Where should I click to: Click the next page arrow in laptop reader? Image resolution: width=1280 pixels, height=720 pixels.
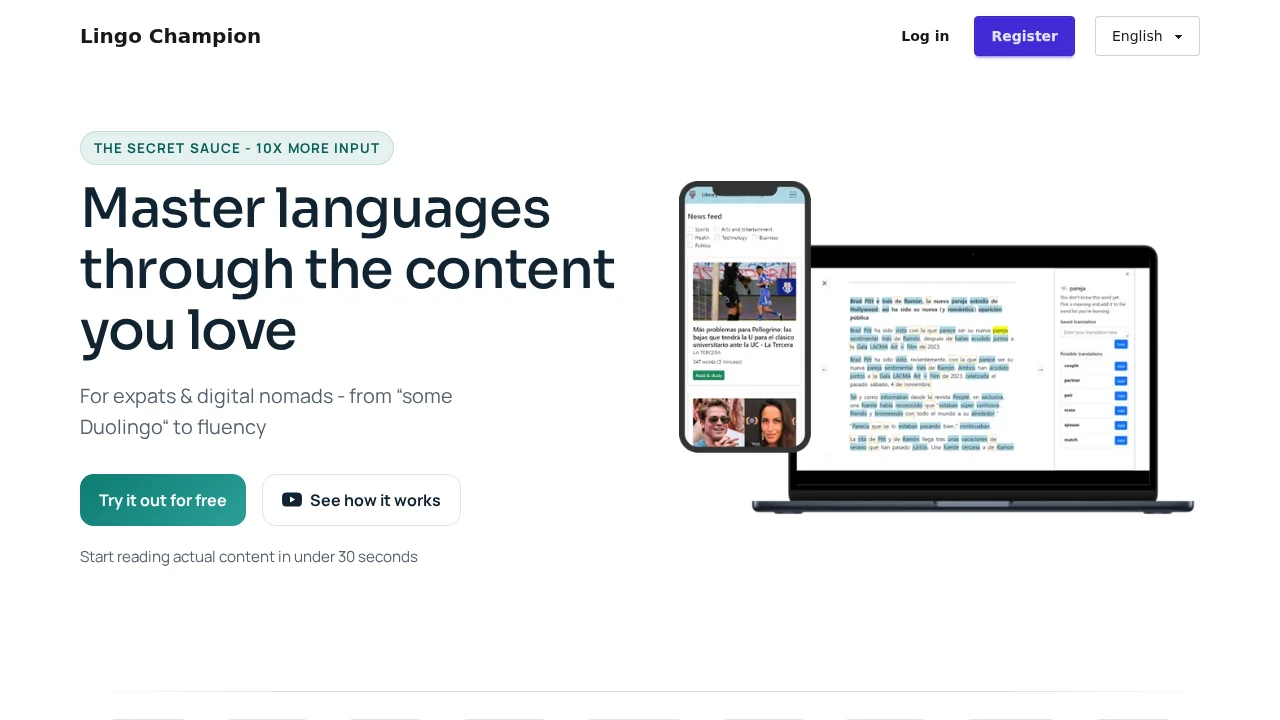pyautogui.click(x=1040, y=369)
